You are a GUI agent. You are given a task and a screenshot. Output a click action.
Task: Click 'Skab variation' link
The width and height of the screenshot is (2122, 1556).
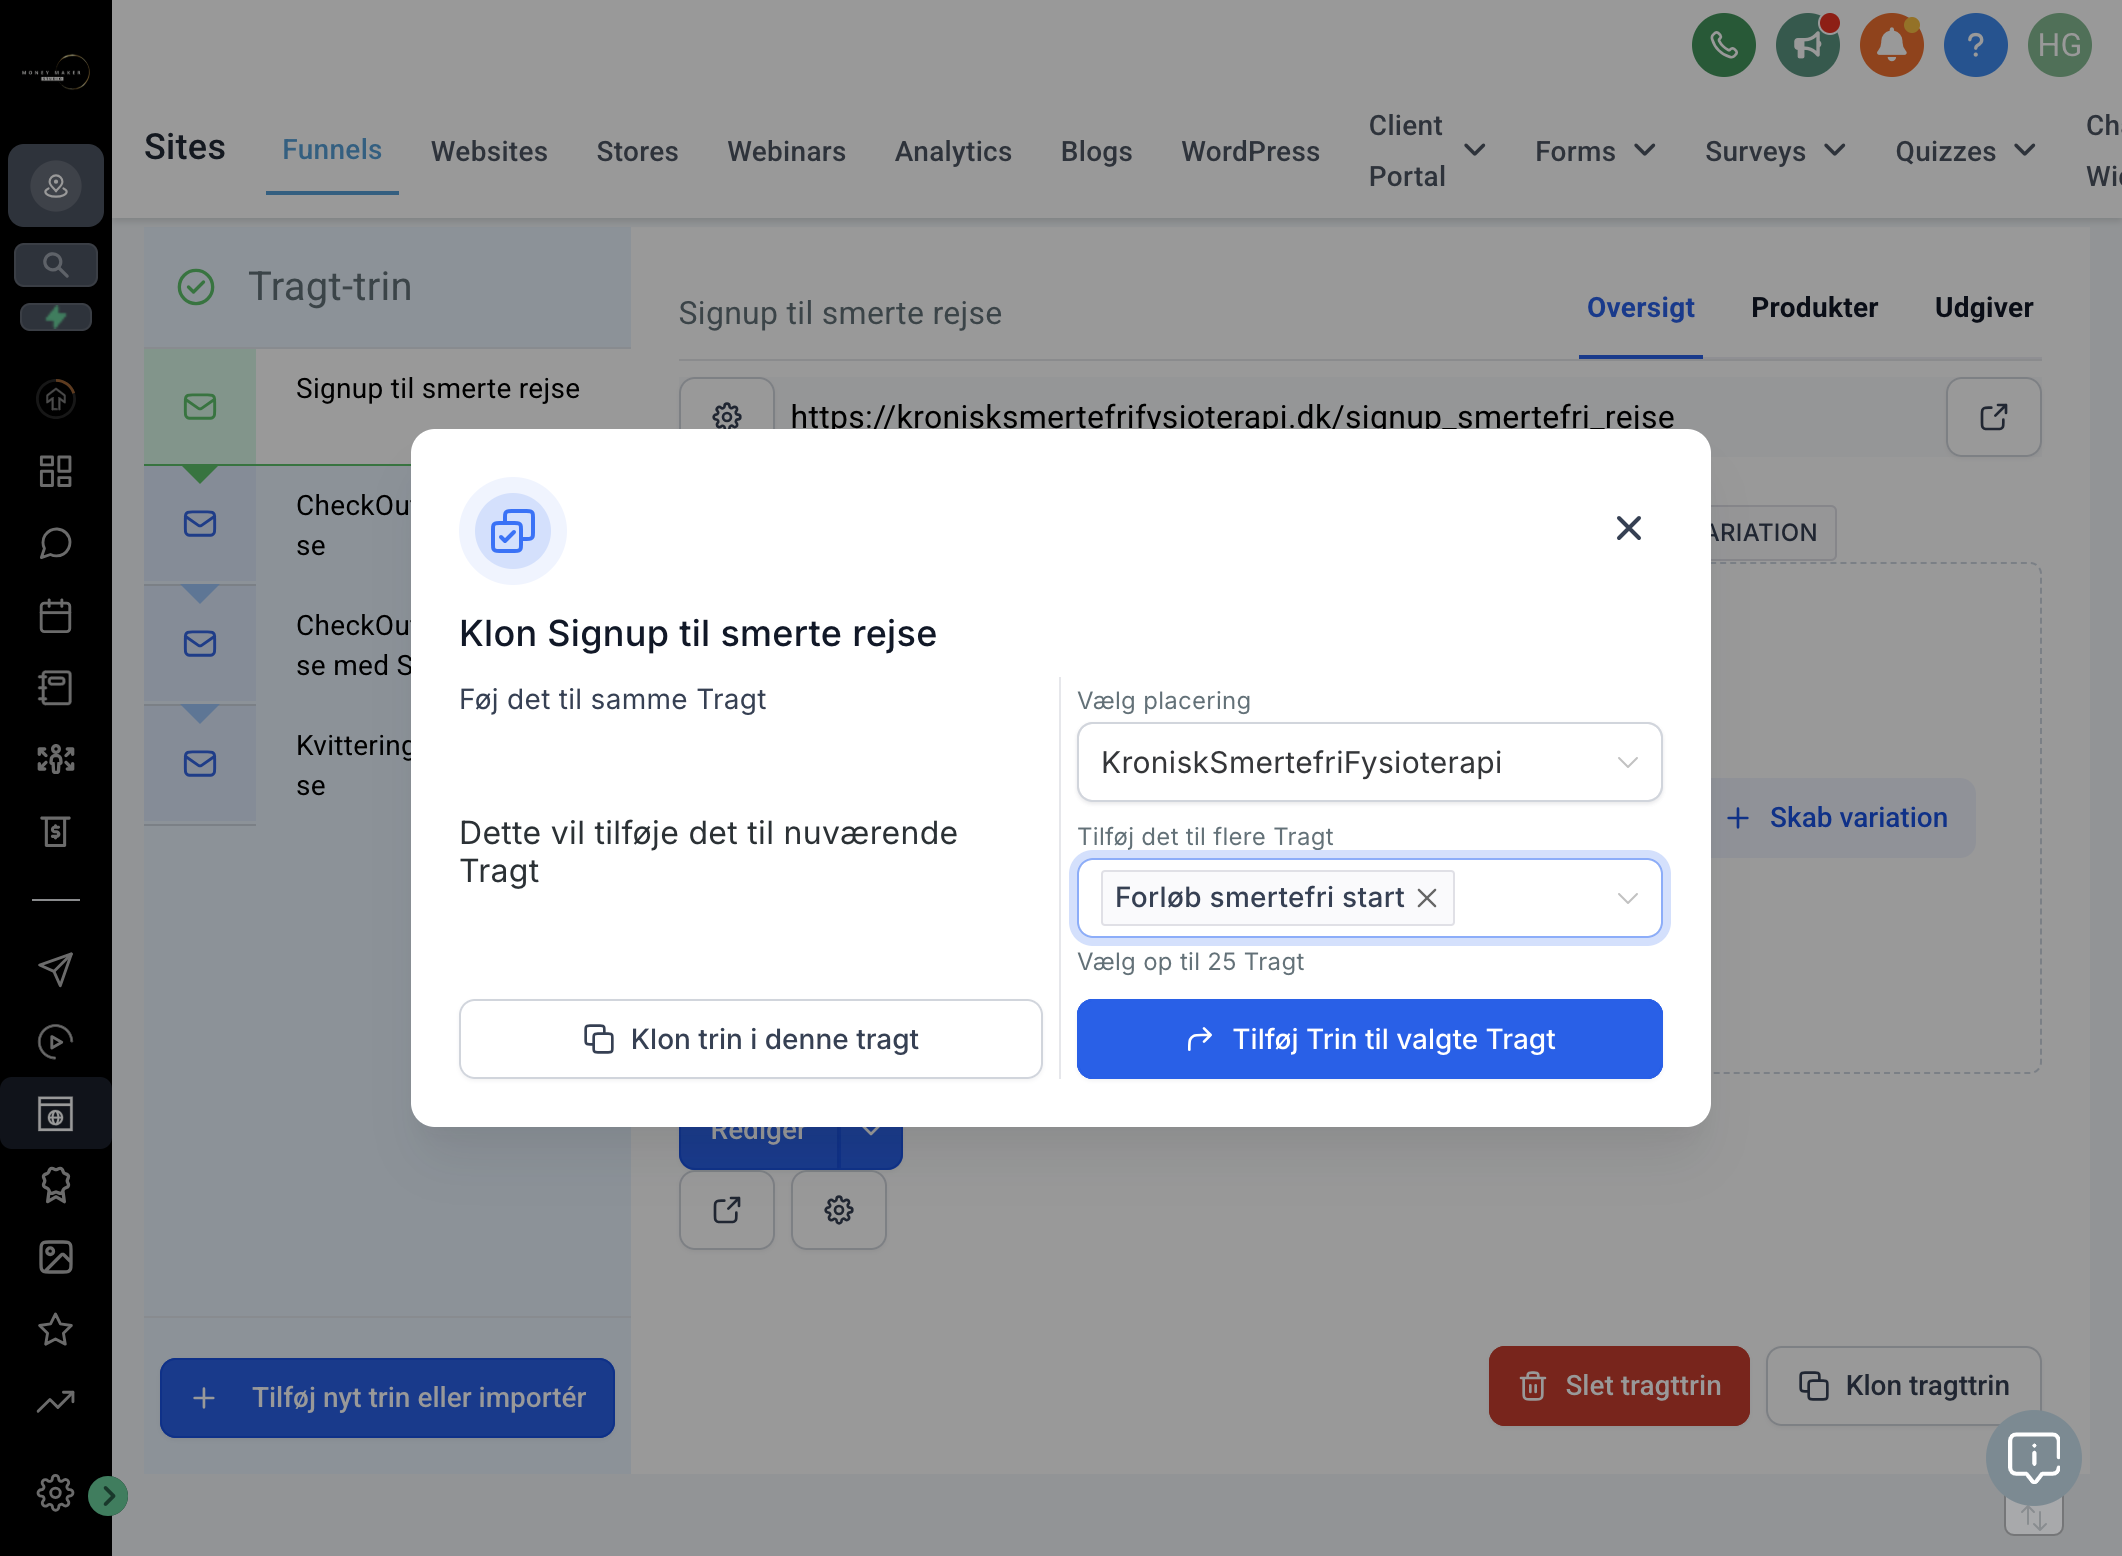(1837, 817)
